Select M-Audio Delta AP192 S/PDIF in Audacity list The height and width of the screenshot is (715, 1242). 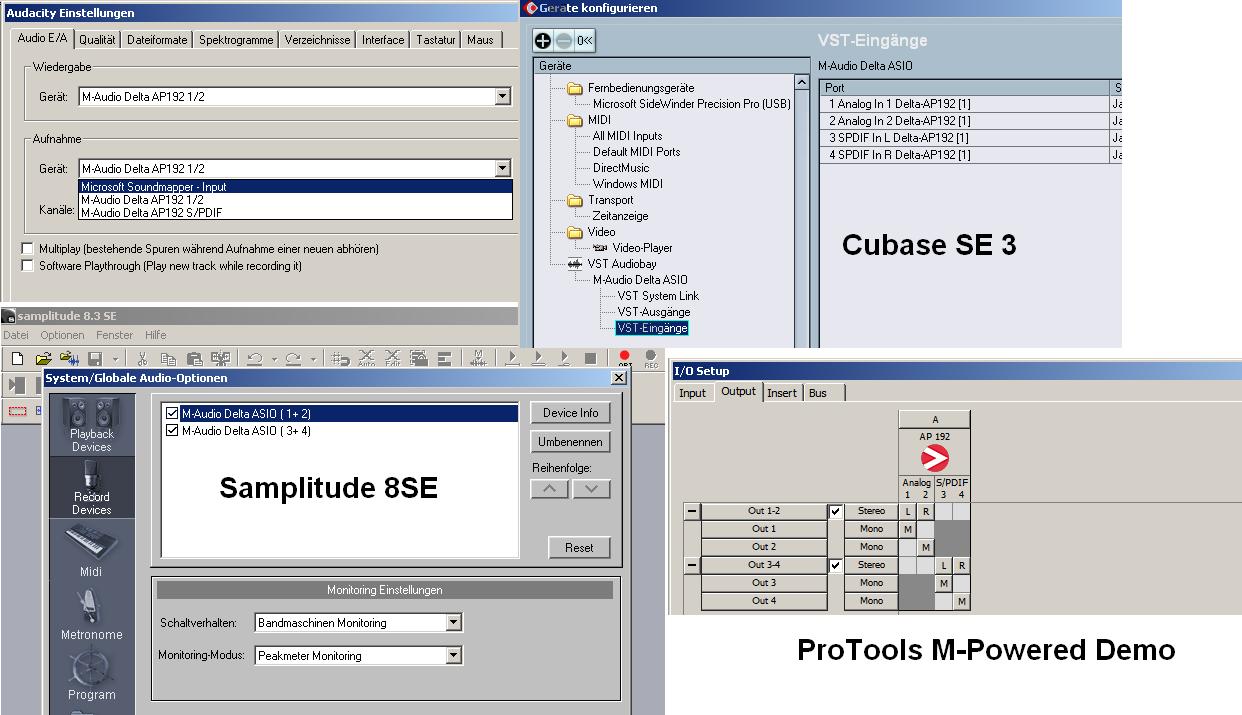(295, 212)
